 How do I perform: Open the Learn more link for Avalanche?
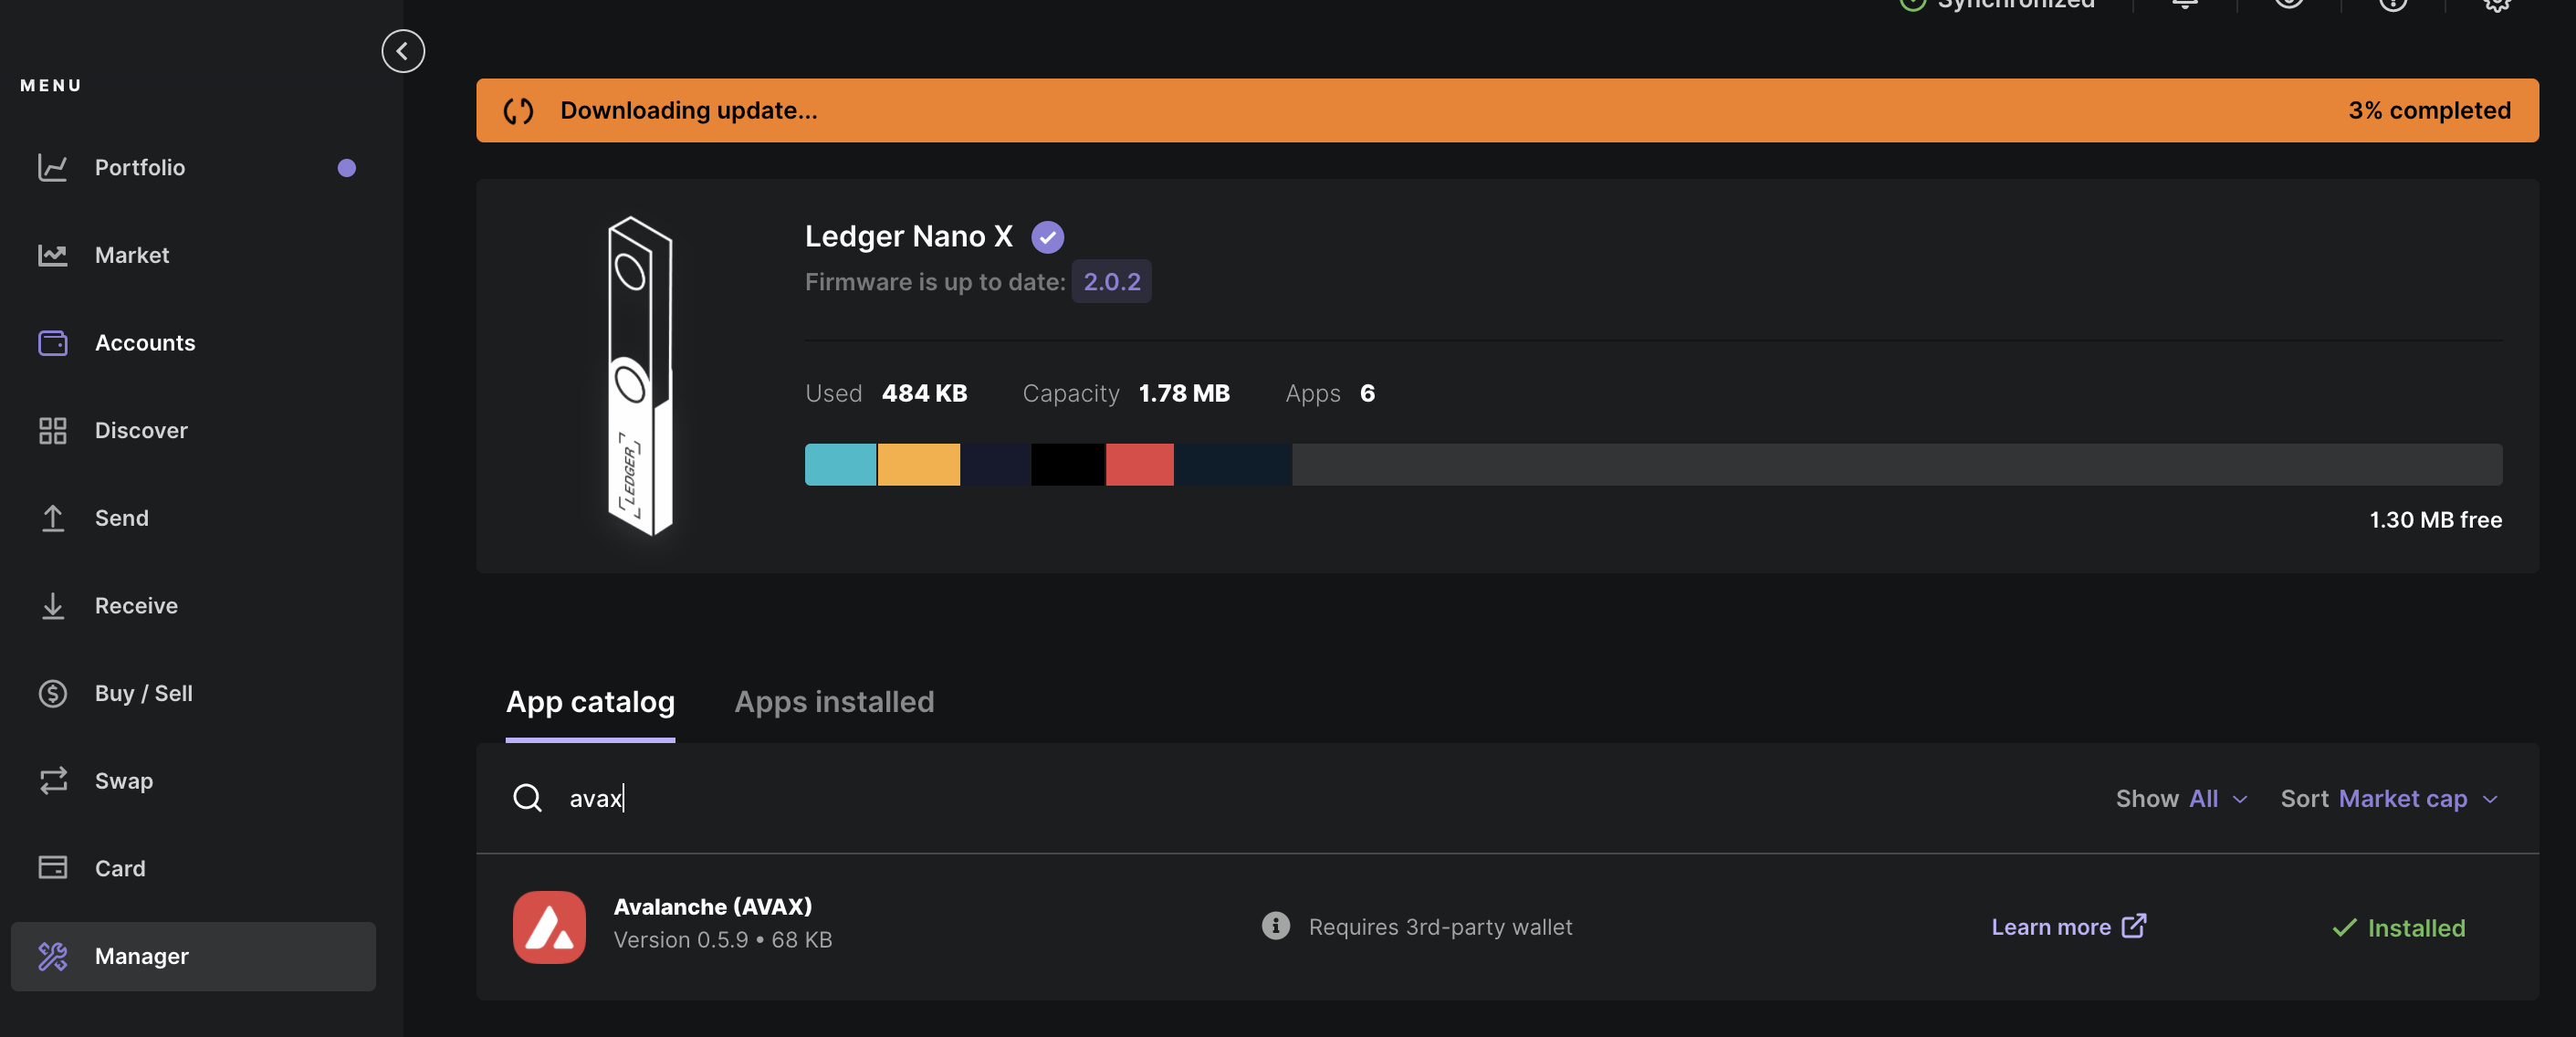[x=2068, y=927]
